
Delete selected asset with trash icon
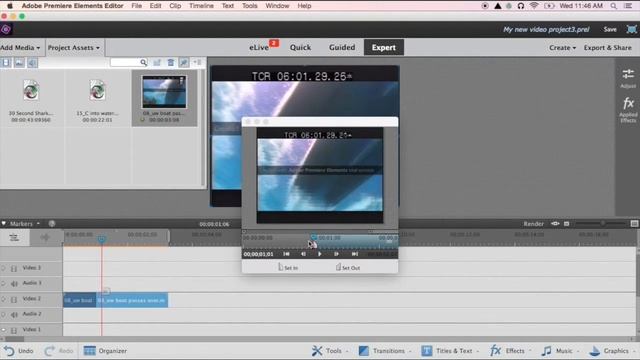(171, 62)
